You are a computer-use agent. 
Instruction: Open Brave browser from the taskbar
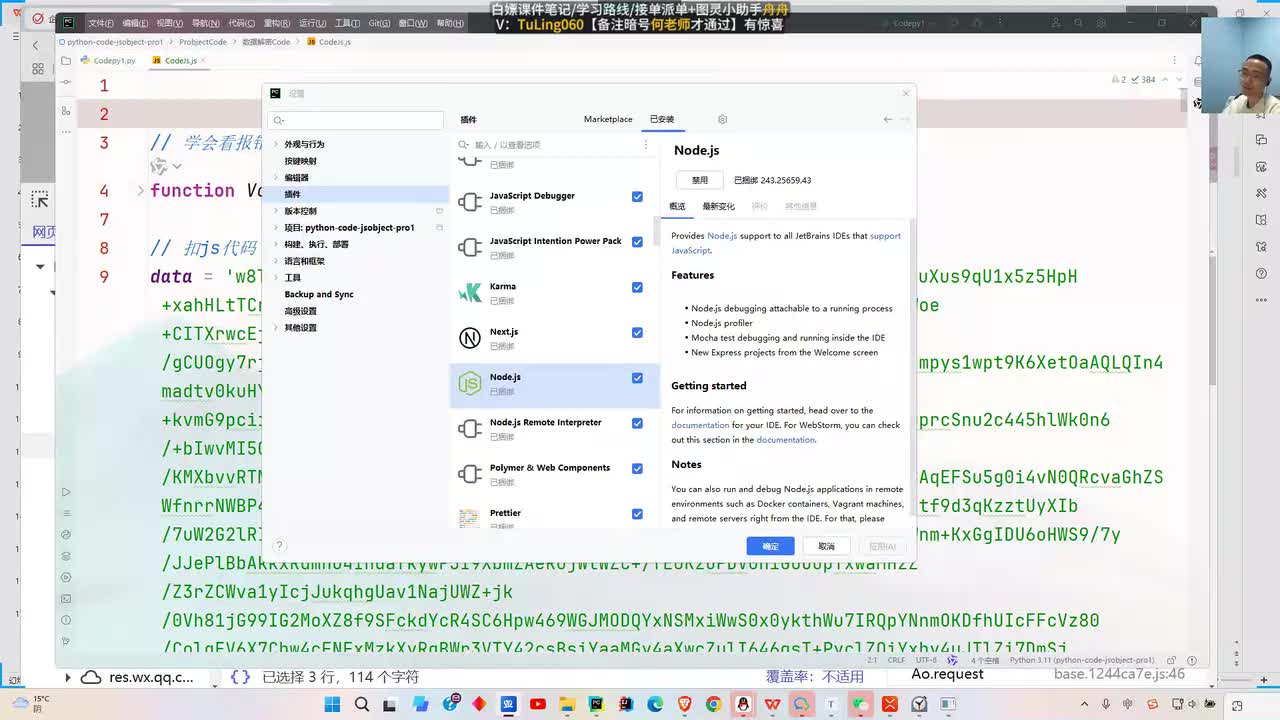click(x=685, y=704)
